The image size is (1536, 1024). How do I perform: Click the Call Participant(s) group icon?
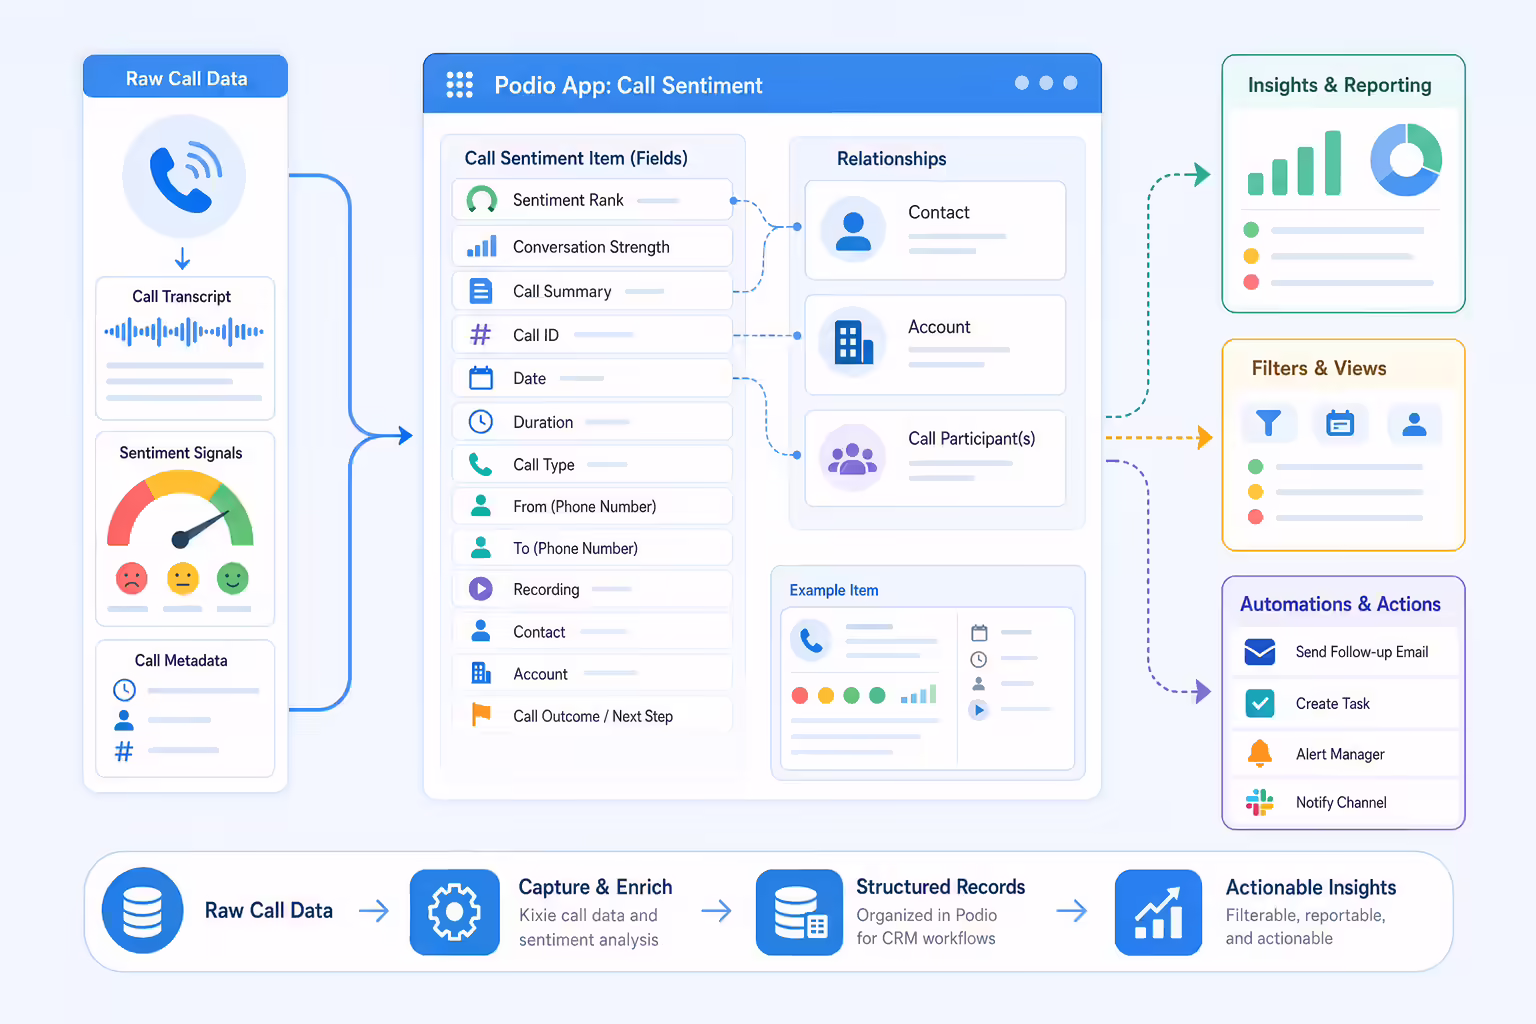click(853, 458)
